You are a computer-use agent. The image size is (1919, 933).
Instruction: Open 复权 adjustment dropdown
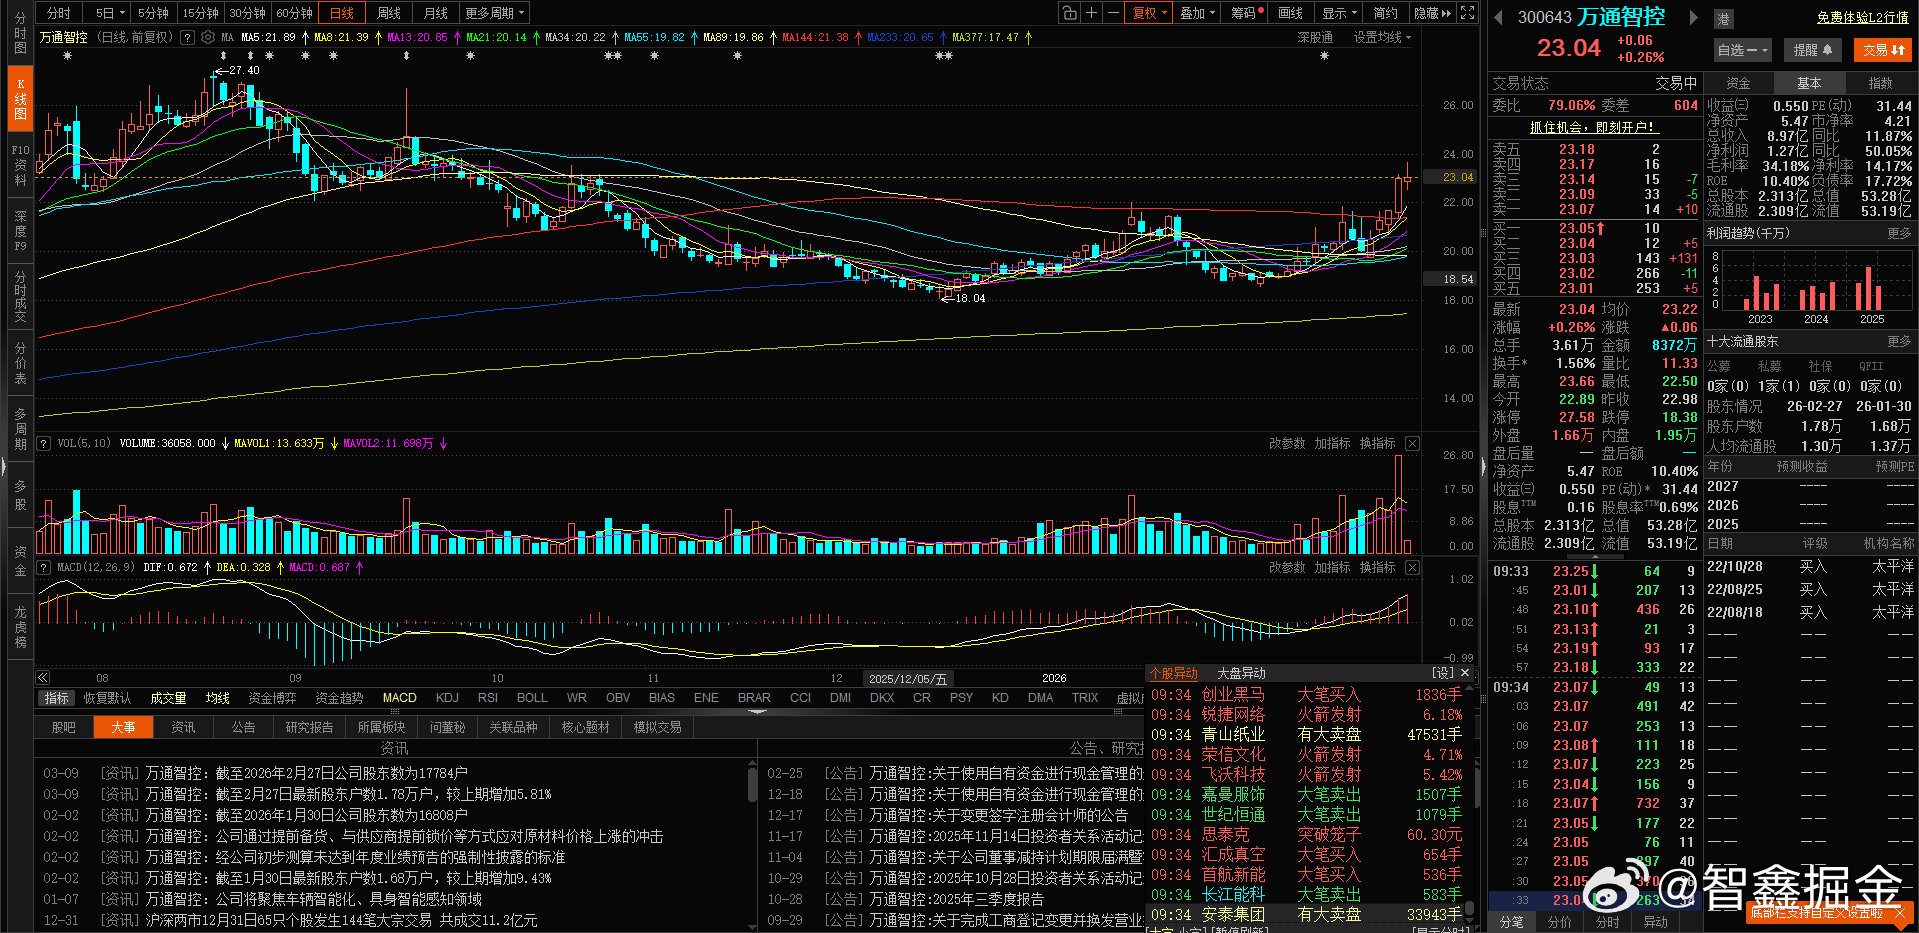click(x=1149, y=13)
